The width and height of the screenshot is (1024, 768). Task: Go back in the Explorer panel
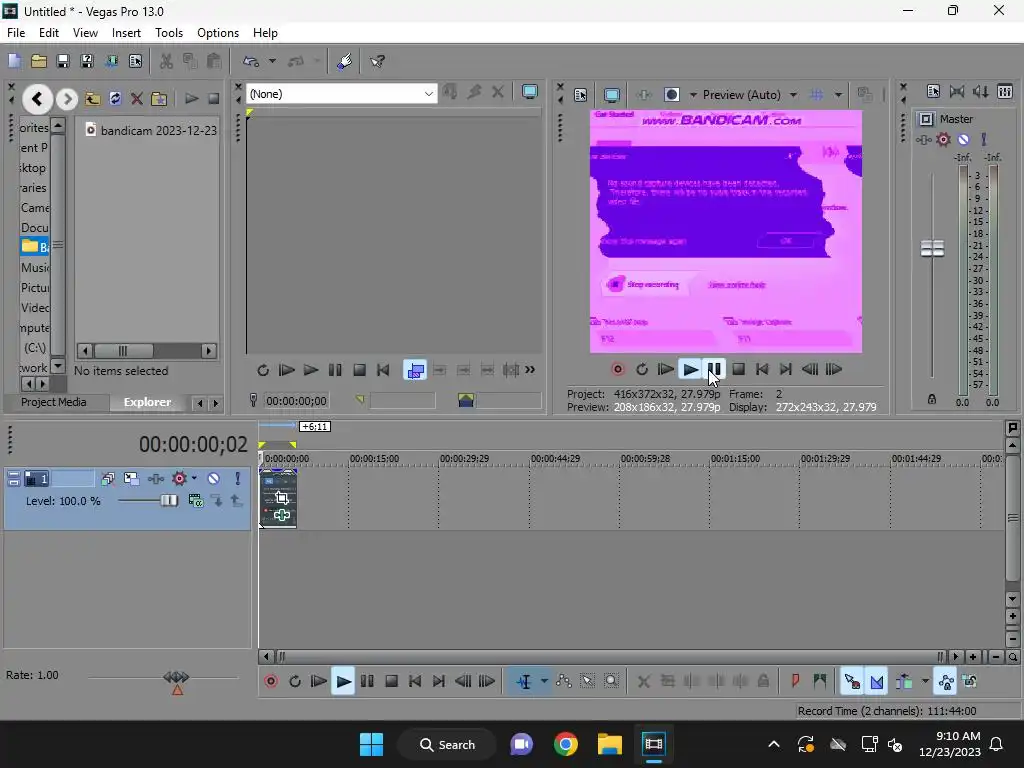click(x=37, y=99)
